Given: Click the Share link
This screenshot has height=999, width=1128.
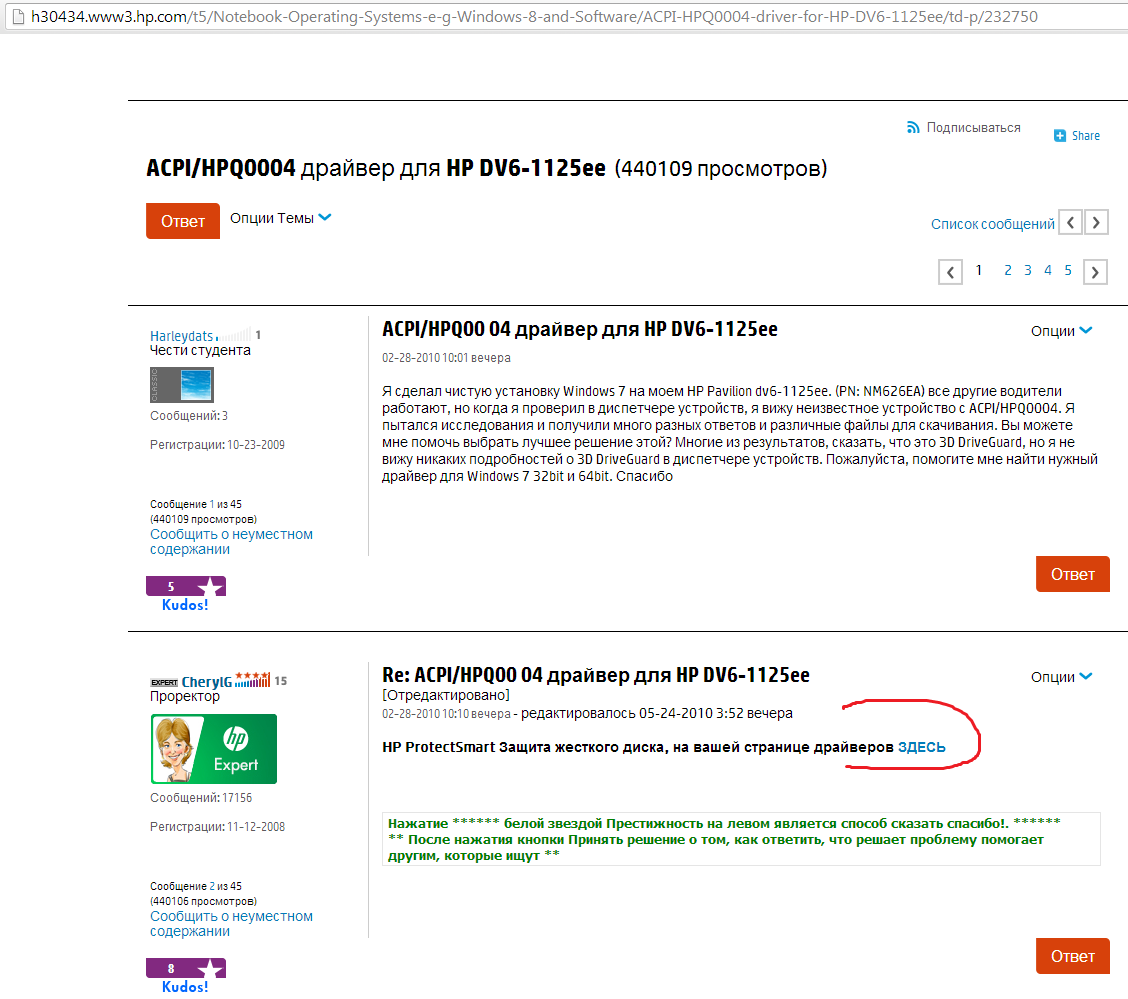Looking at the screenshot, I should tap(1086, 136).
